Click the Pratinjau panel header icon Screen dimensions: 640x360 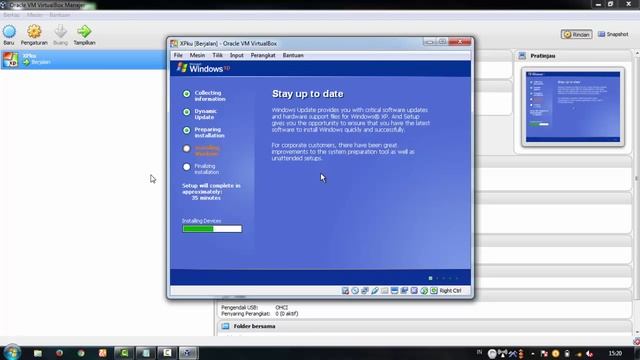(x=522, y=56)
